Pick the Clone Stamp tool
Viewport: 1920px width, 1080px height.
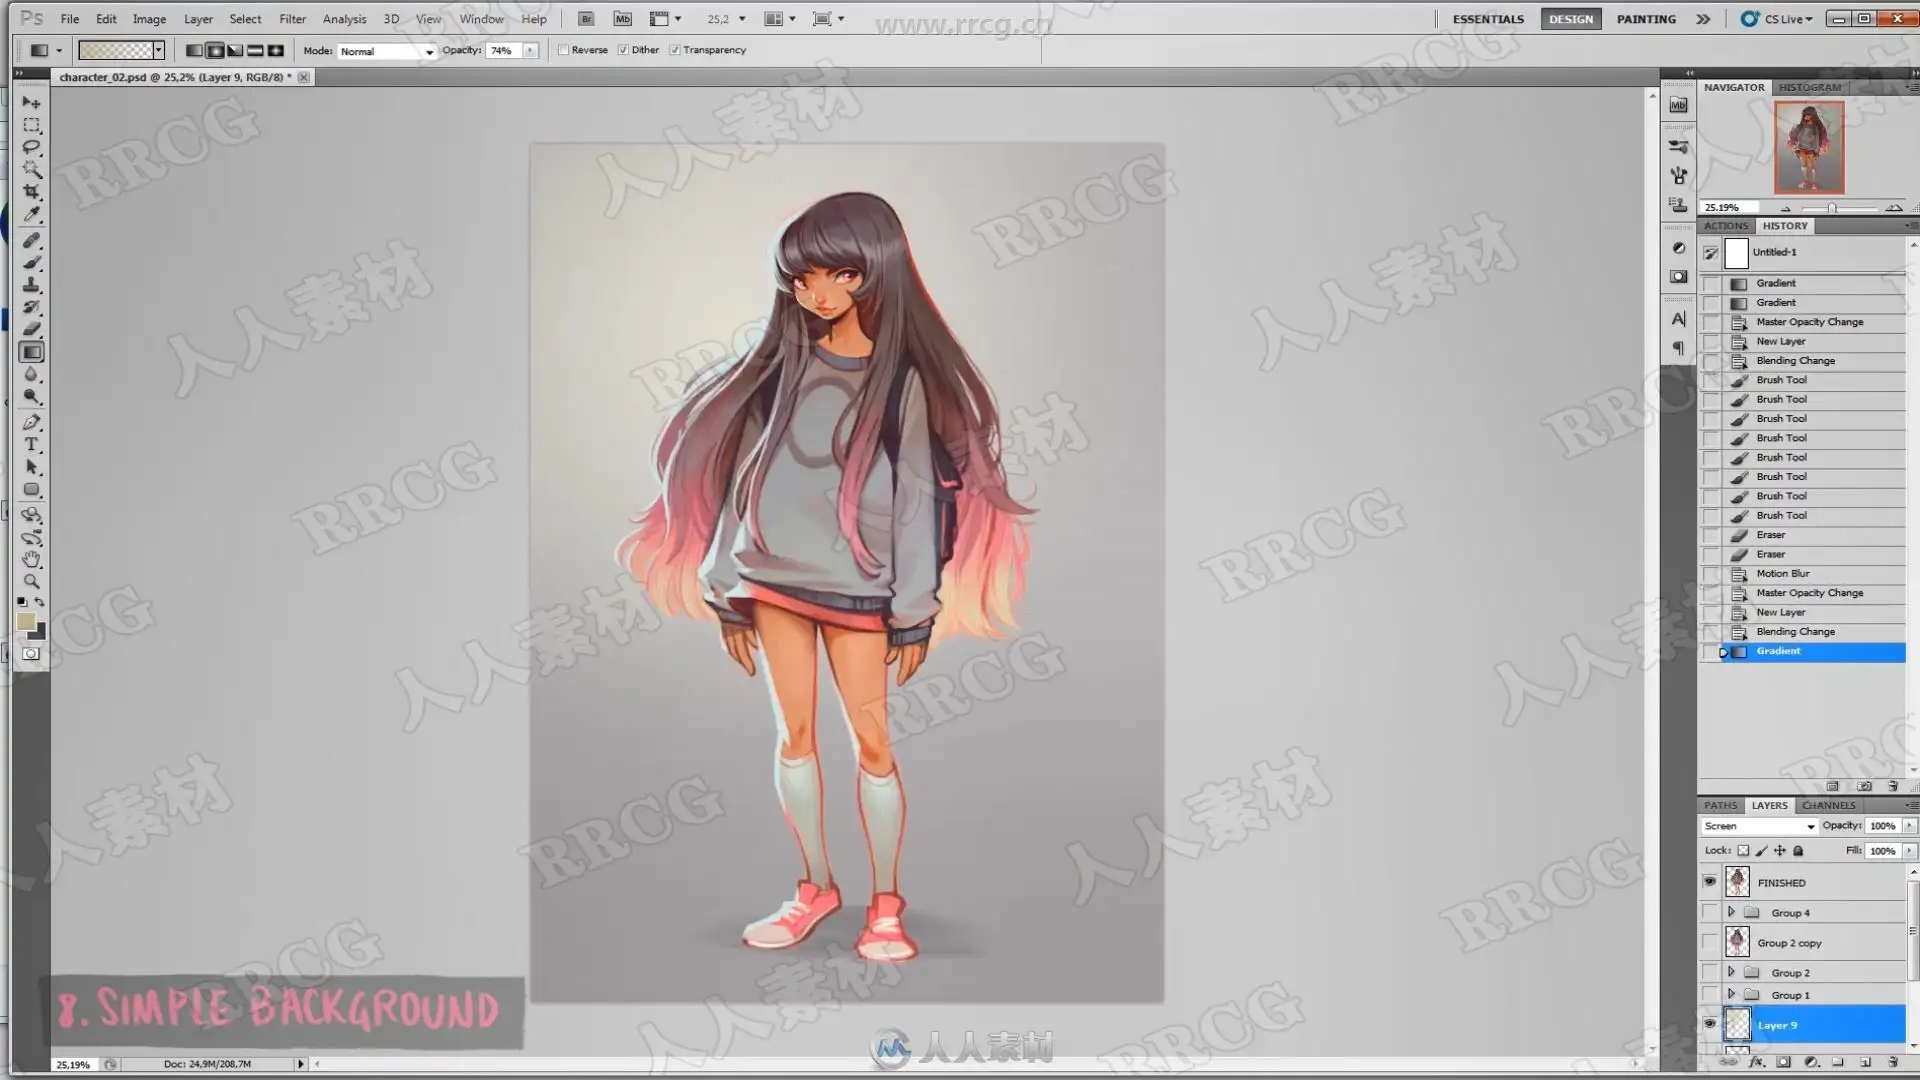pos(31,285)
